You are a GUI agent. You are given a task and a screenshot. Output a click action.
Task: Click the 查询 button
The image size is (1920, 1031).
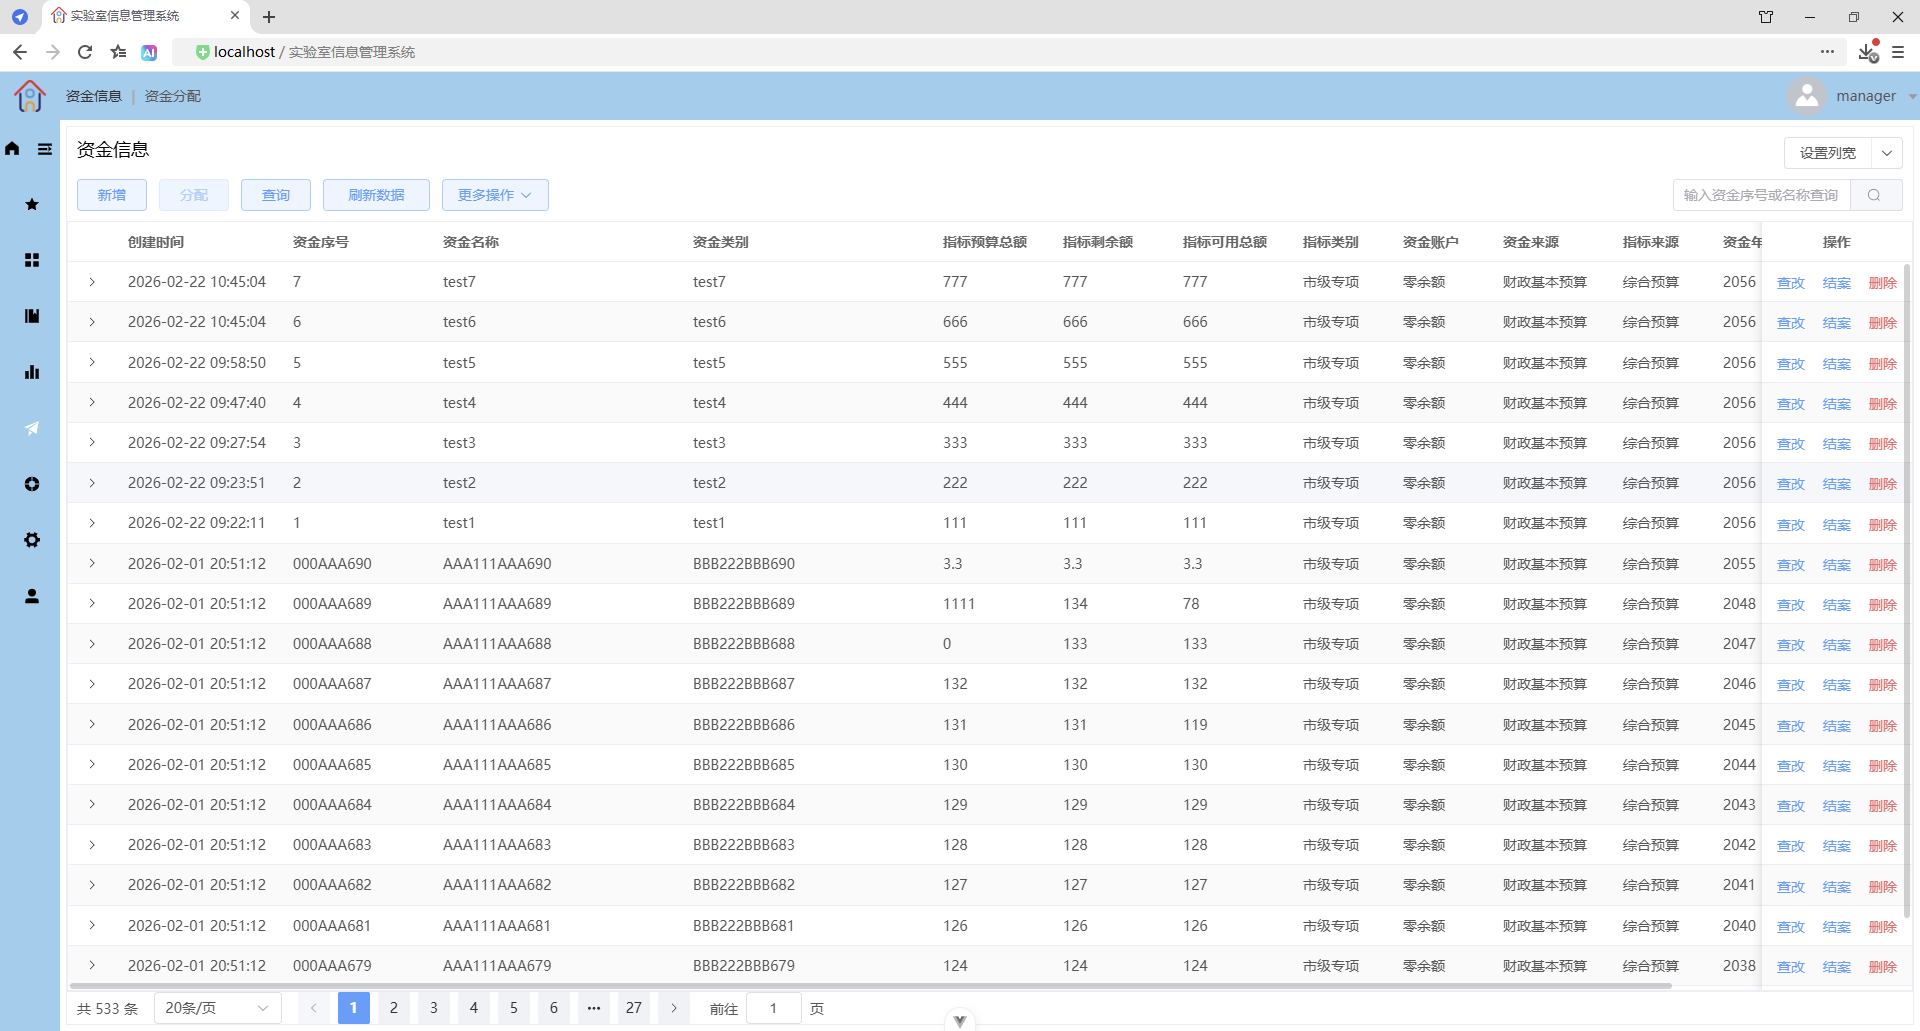(276, 195)
